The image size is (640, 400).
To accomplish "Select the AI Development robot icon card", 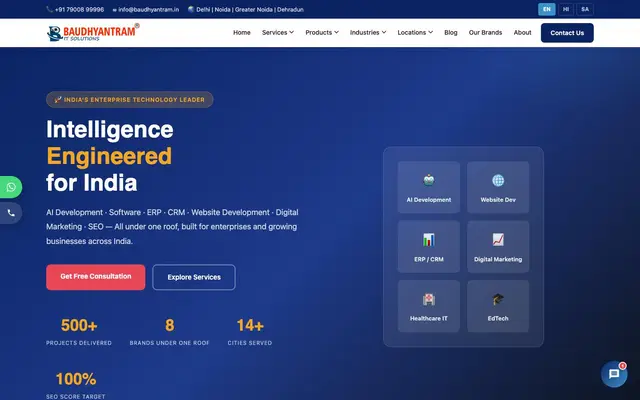I will tap(429, 187).
